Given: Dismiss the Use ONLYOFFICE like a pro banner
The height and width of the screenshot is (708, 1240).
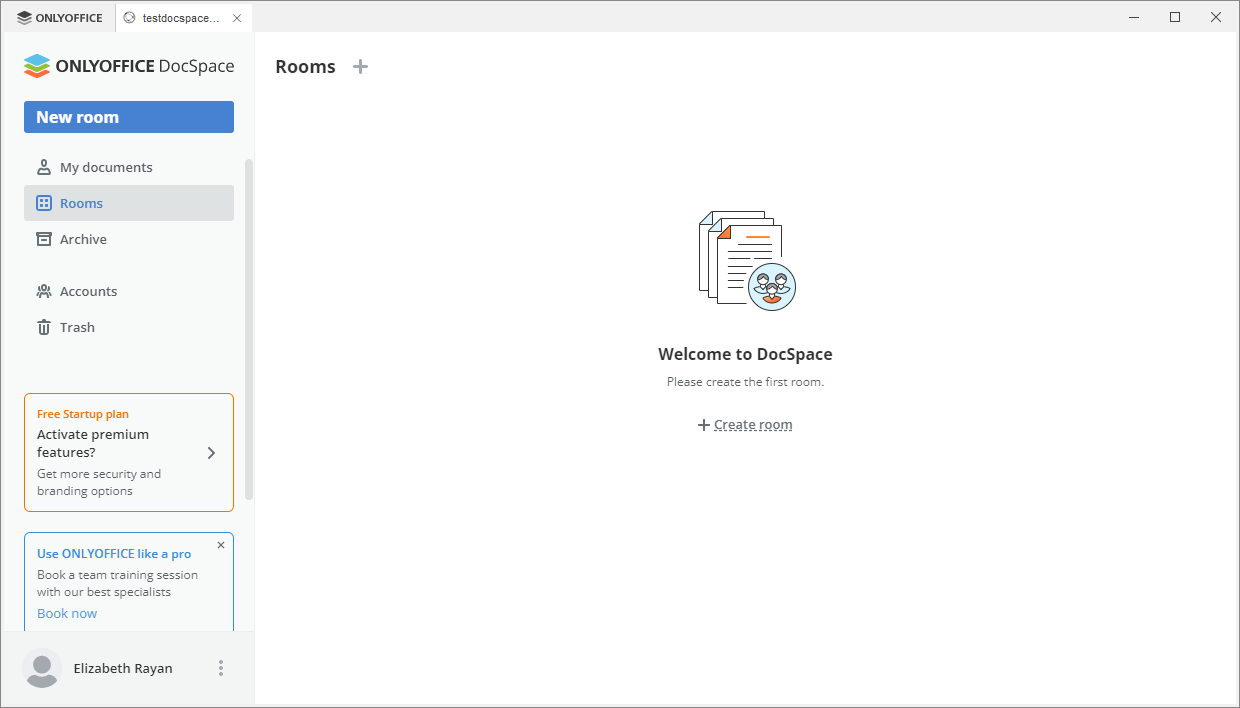Looking at the screenshot, I should click(221, 545).
